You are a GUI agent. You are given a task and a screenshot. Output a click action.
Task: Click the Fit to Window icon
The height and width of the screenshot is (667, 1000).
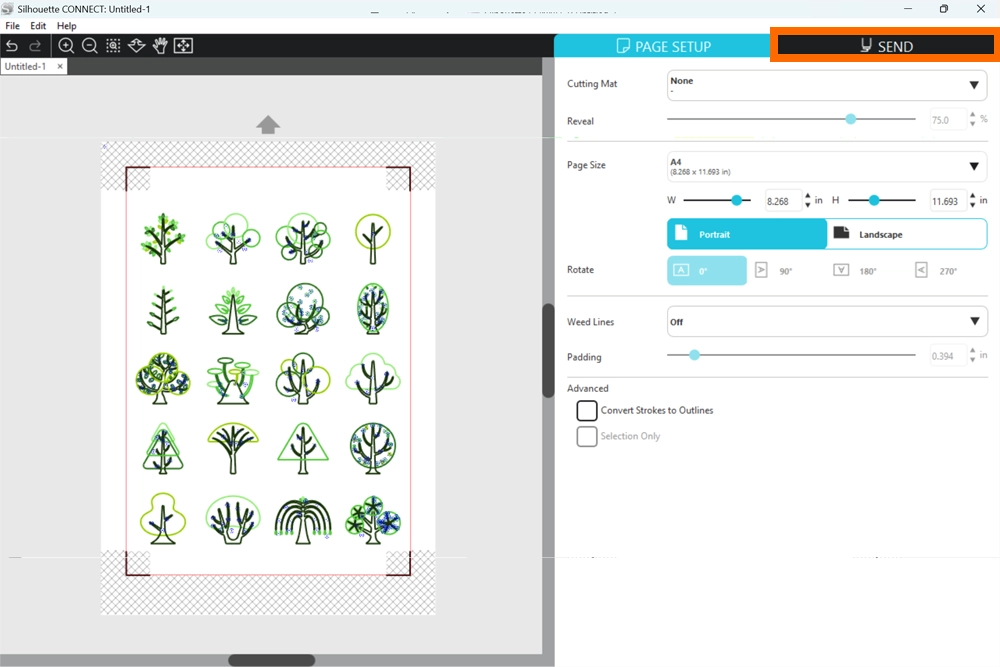(183, 46)
